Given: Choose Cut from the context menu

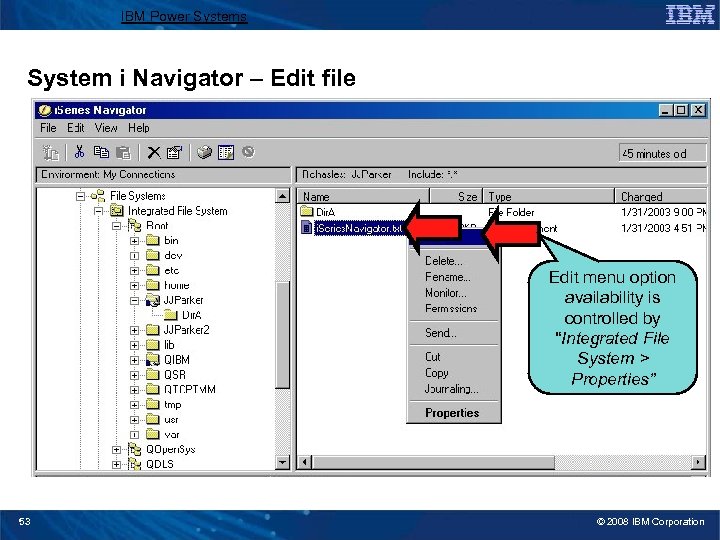Looking at the screenshot, I should coord(433,357).
